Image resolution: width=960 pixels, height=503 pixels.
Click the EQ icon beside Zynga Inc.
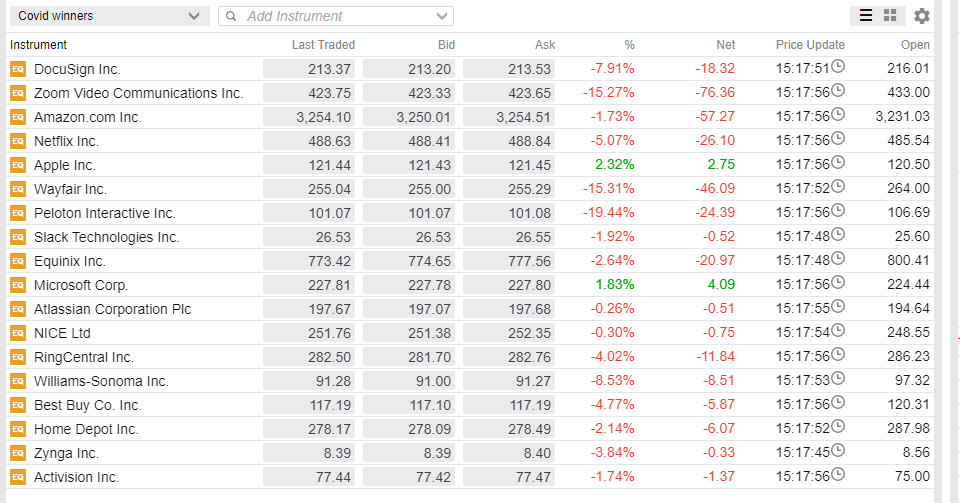click(x=17, y=453)
